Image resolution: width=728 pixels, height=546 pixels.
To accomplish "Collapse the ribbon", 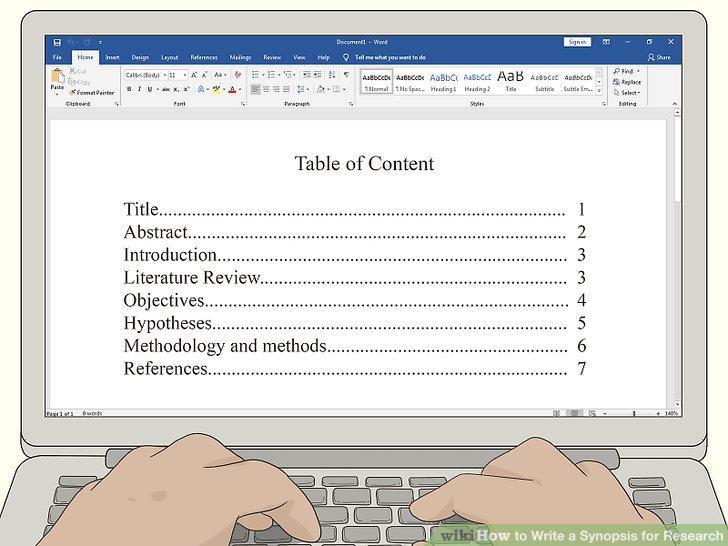I will click(x=675, y=104).
